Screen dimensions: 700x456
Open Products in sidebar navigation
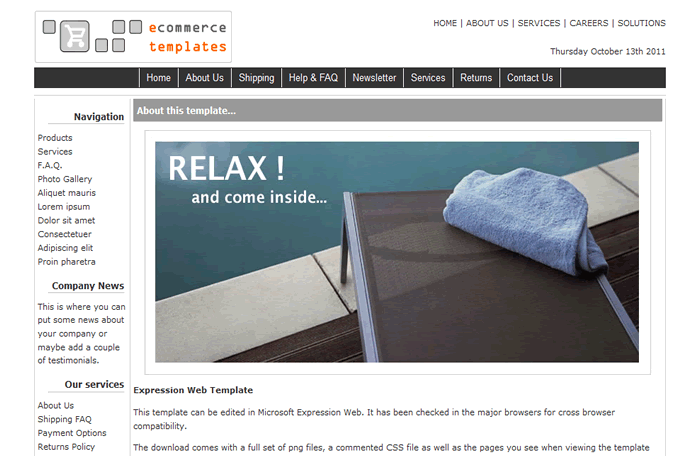click(55, 138)
